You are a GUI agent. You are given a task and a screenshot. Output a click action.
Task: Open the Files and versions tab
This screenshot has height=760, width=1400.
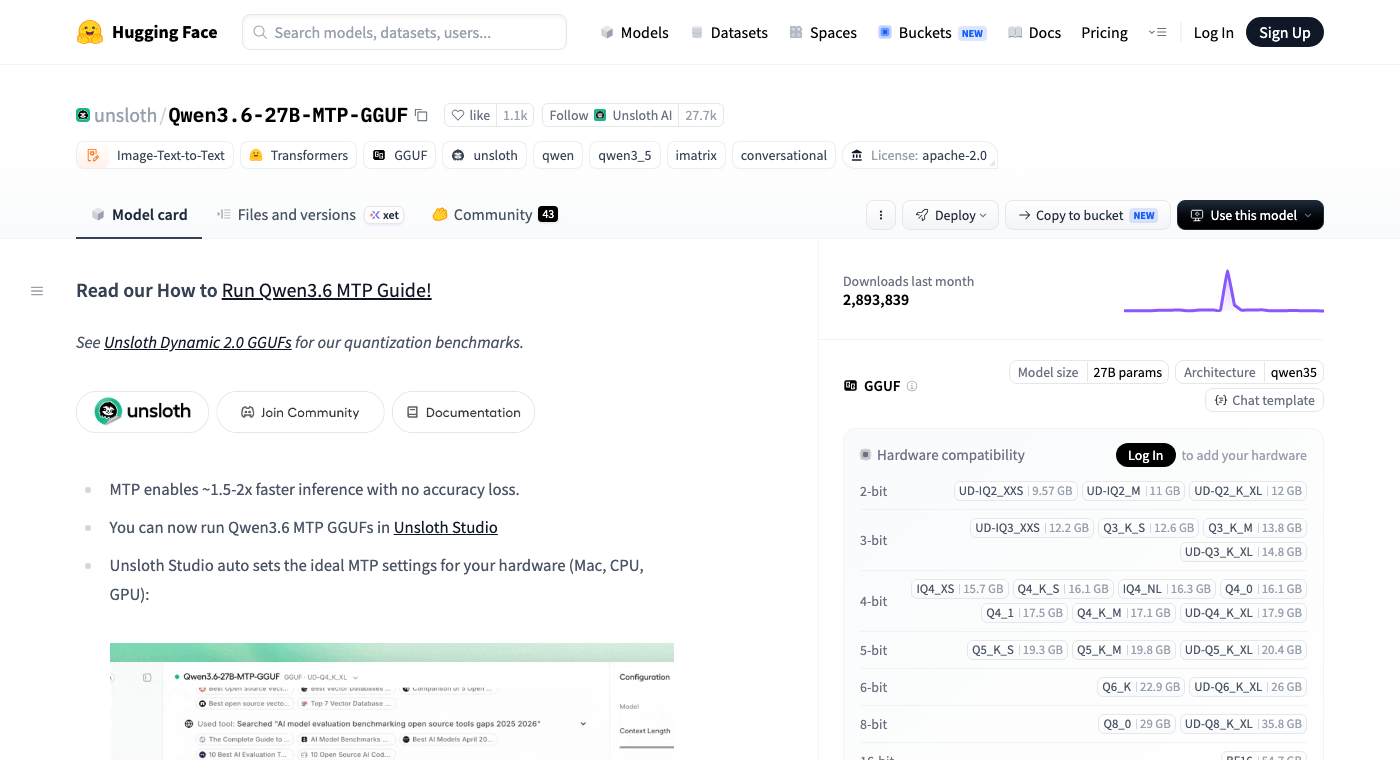(x=310, y=215)
